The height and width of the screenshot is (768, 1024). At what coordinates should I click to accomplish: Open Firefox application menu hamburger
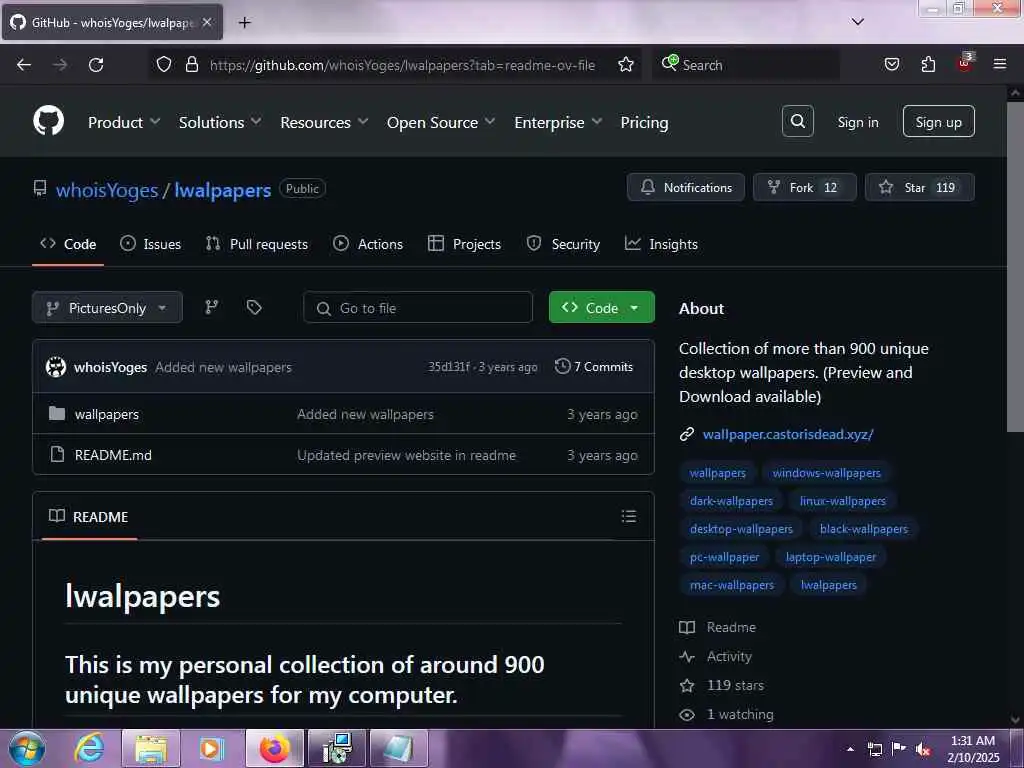click(999, 64)
